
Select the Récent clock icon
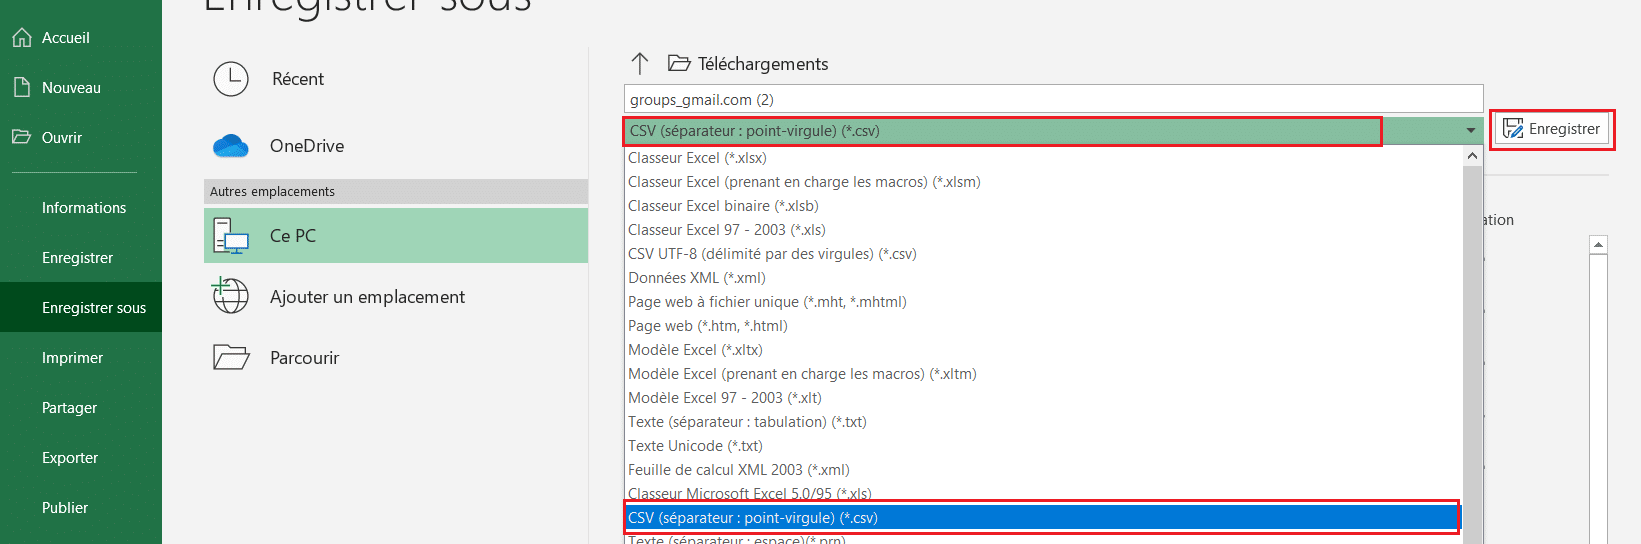[x=231, y=79]
